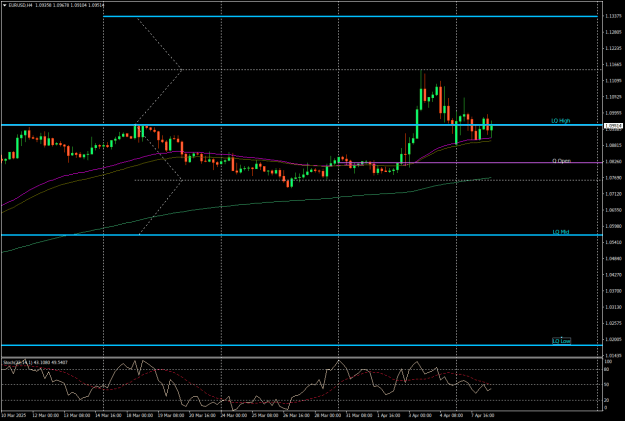Select the EURUSD,H4 chart title text
The width and height of the screenshot is (625, 421).
pos(20,6)
